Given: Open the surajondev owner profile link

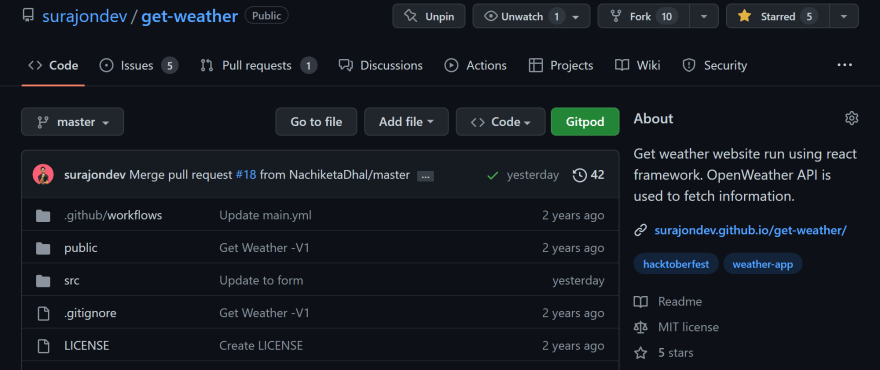Looking at the screenshot, I should tap(84, 16).
